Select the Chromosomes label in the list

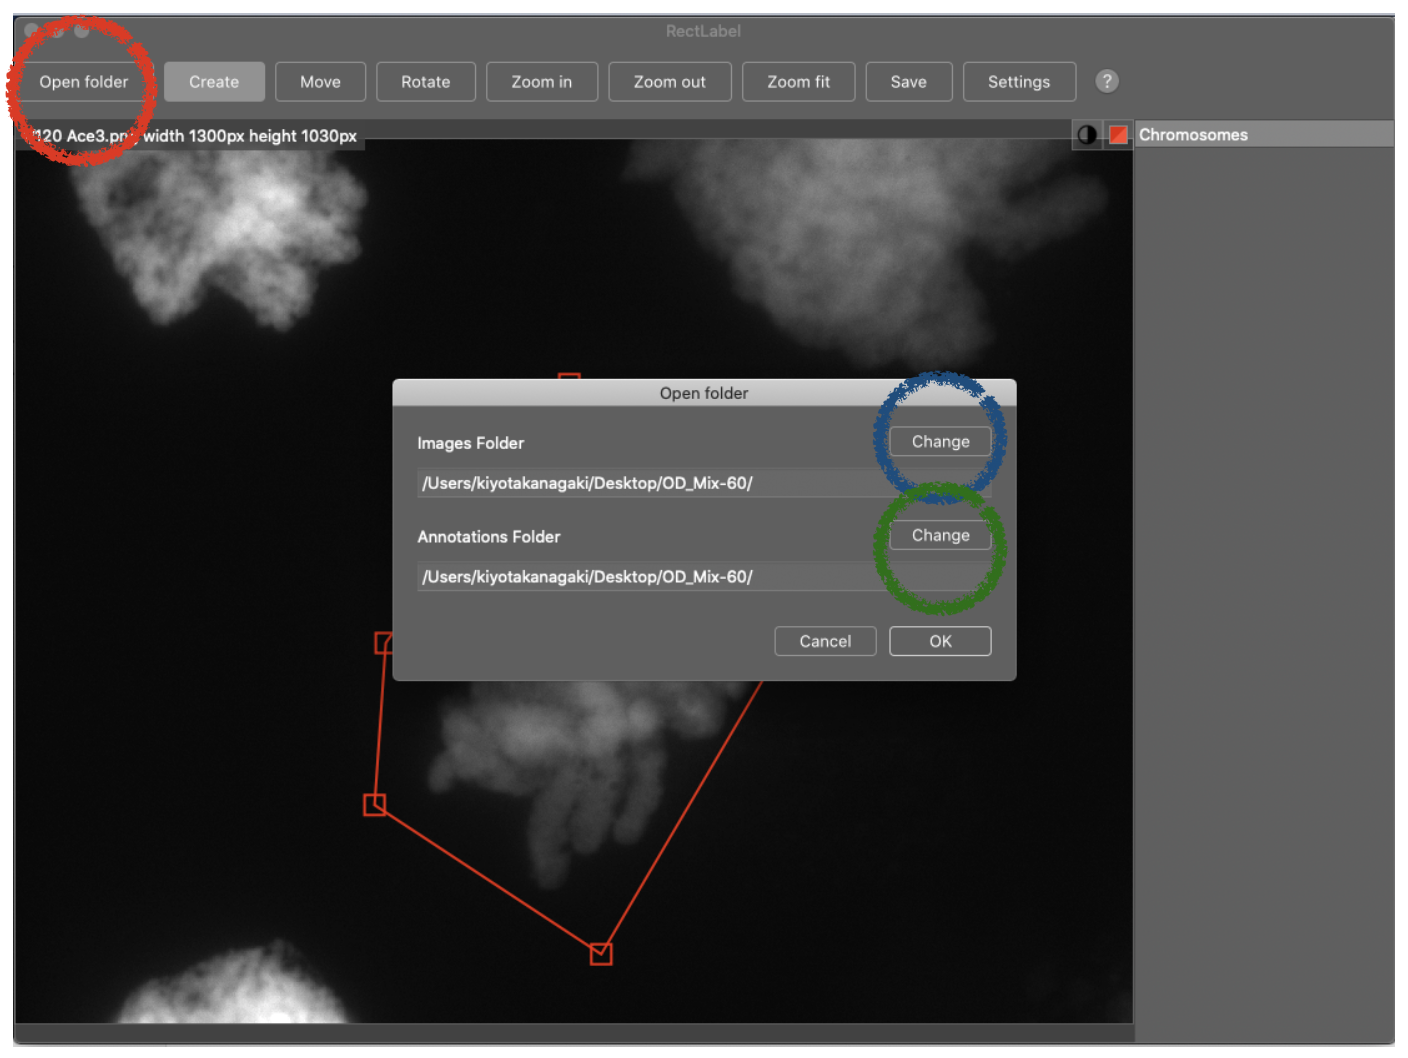[1193, 135]
